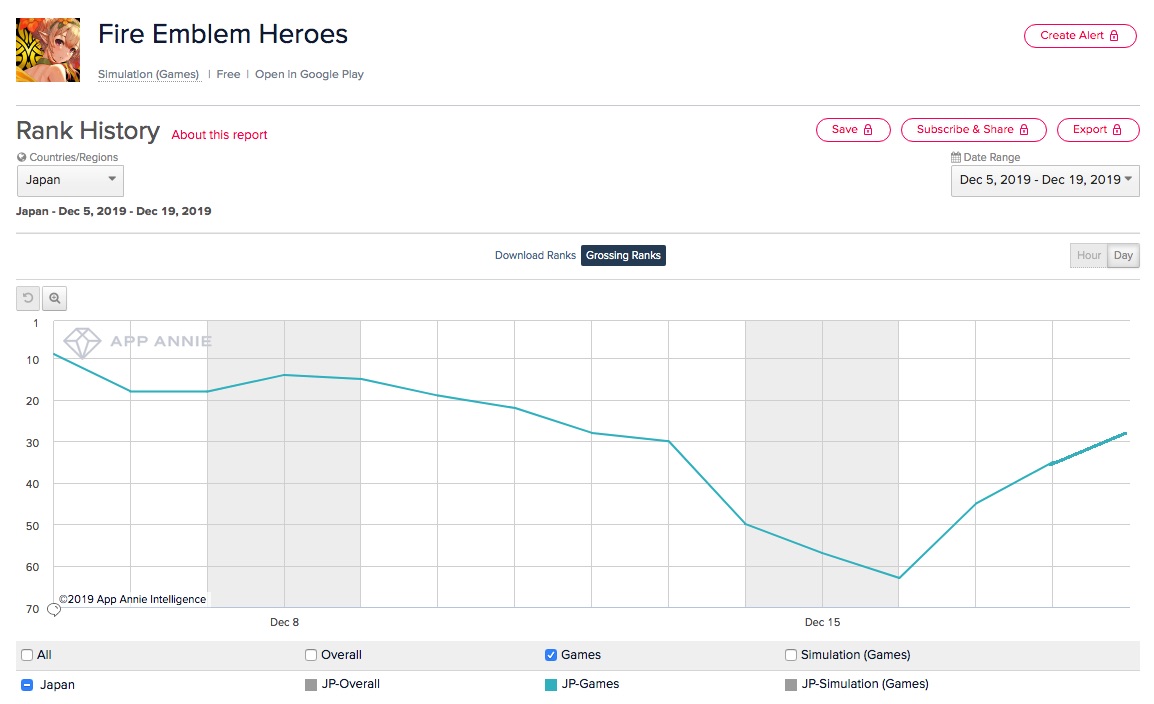Click the zoom magnifier icon

54,298
